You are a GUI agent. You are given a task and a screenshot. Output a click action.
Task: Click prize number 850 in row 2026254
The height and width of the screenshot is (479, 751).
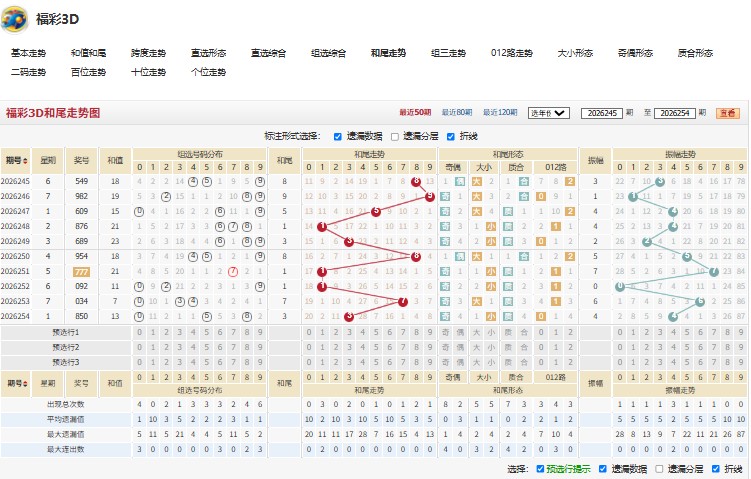81,316
